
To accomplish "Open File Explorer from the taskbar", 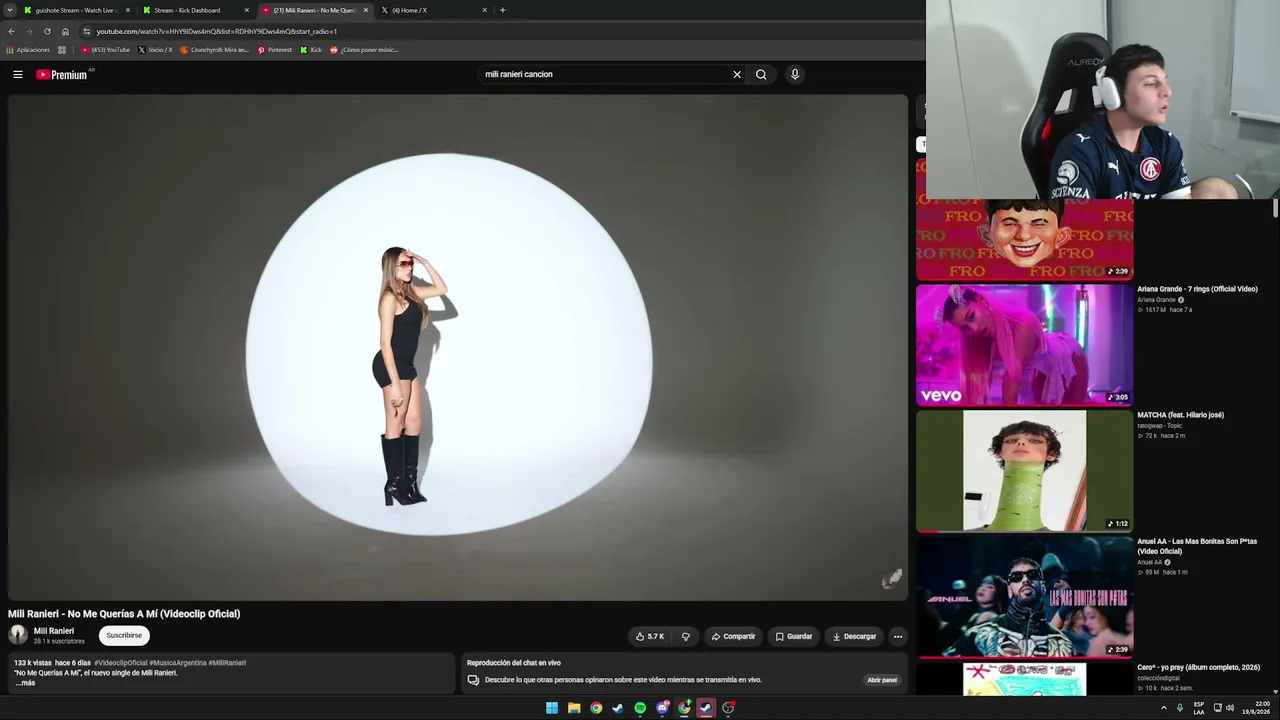I will coord(574,708).
